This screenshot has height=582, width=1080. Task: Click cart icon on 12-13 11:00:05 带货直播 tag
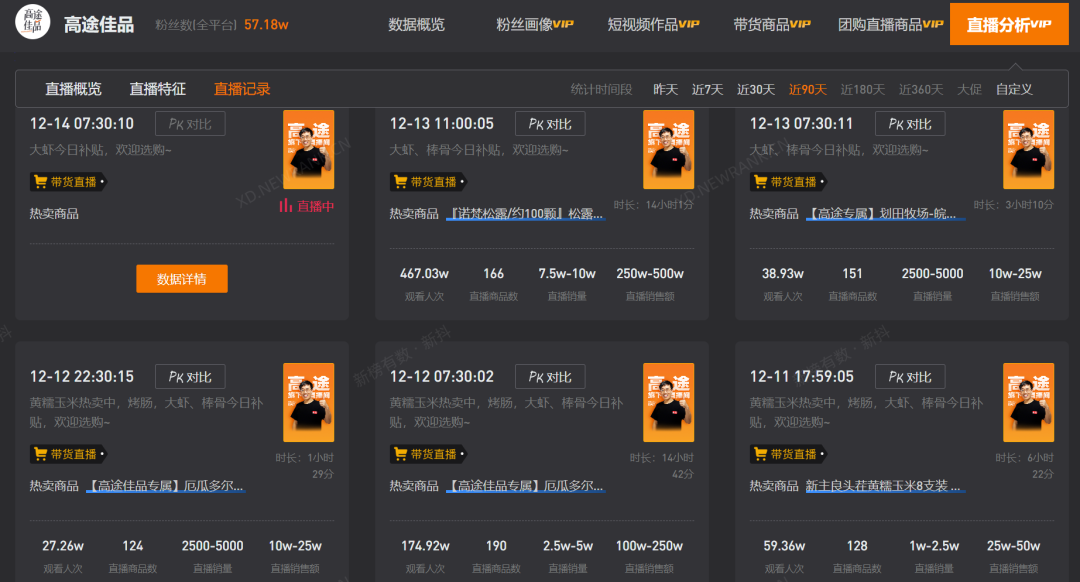(x=401, y=182)
